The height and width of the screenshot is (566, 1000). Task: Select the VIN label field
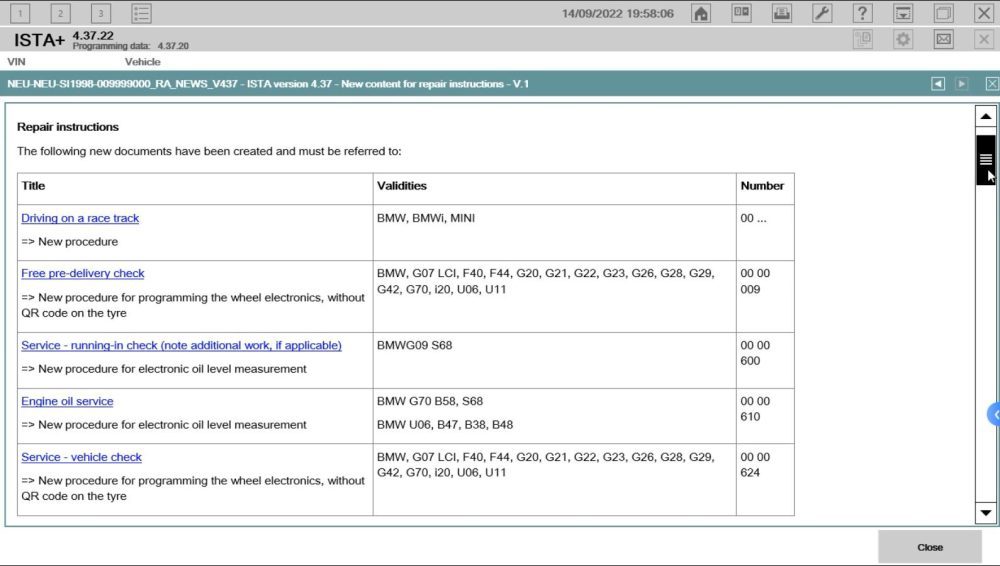click(17, 62)
